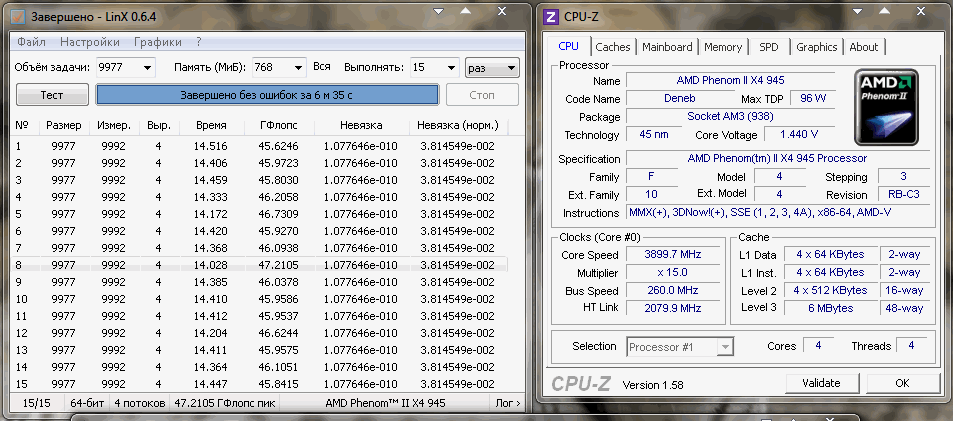
Task: Click the OK button in CPU-Z
Action: [902, 383]
